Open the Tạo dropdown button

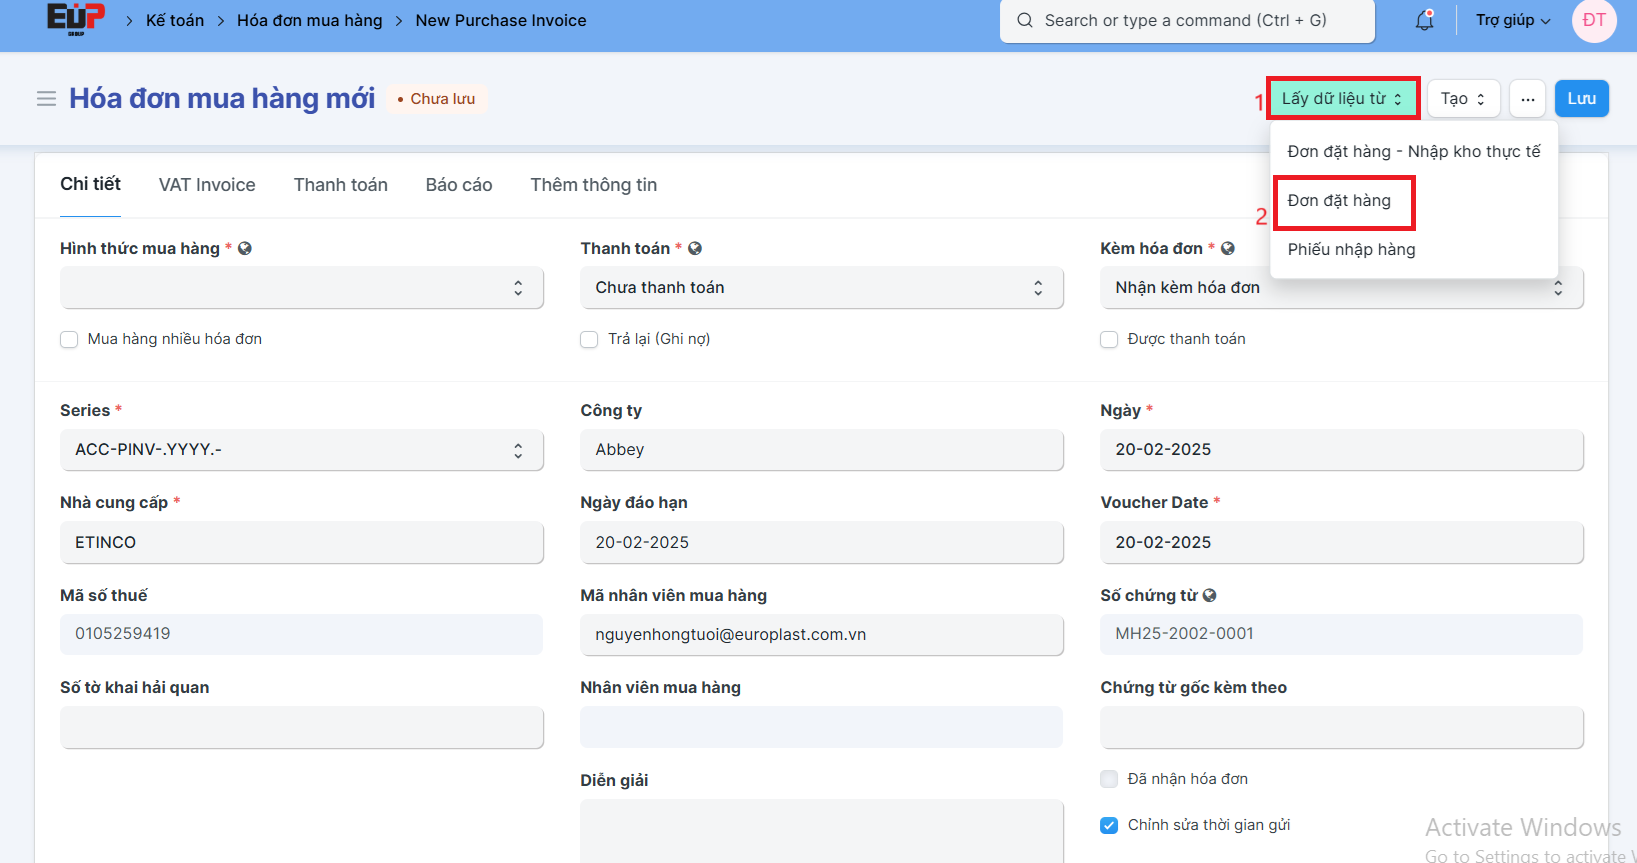click(x=1462, y=99)
